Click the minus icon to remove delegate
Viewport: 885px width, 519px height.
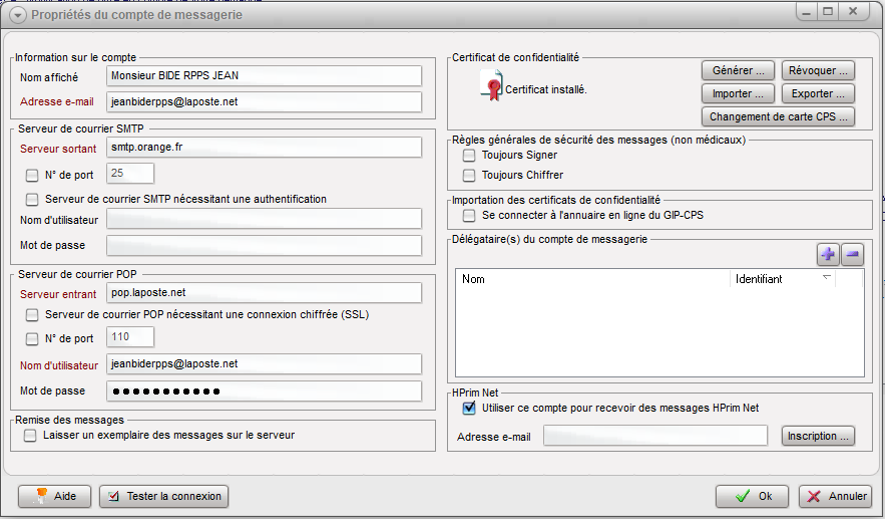tap(852, 254)
